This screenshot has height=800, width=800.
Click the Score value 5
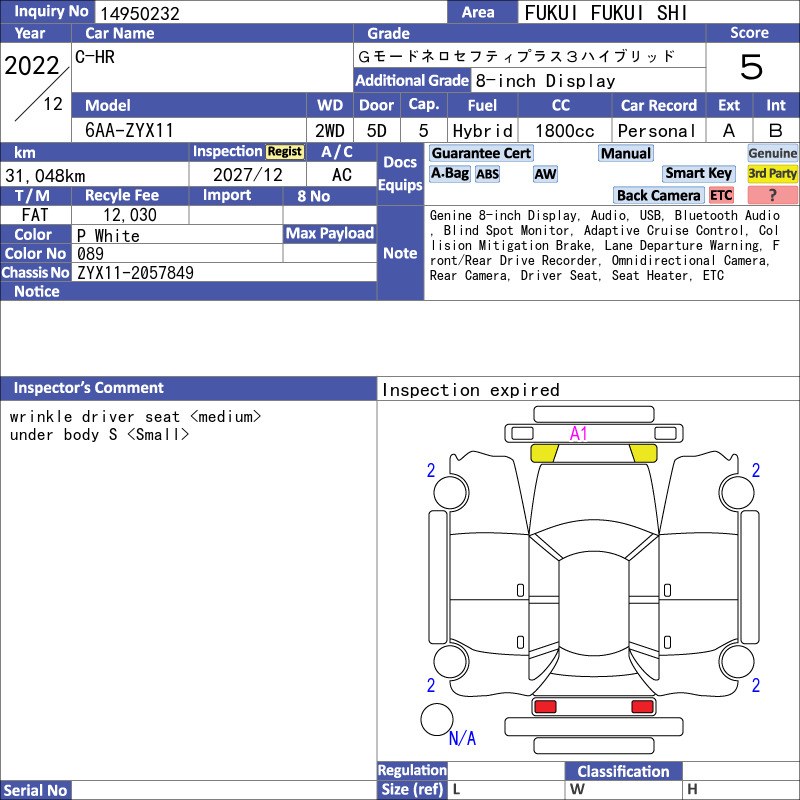752,67
